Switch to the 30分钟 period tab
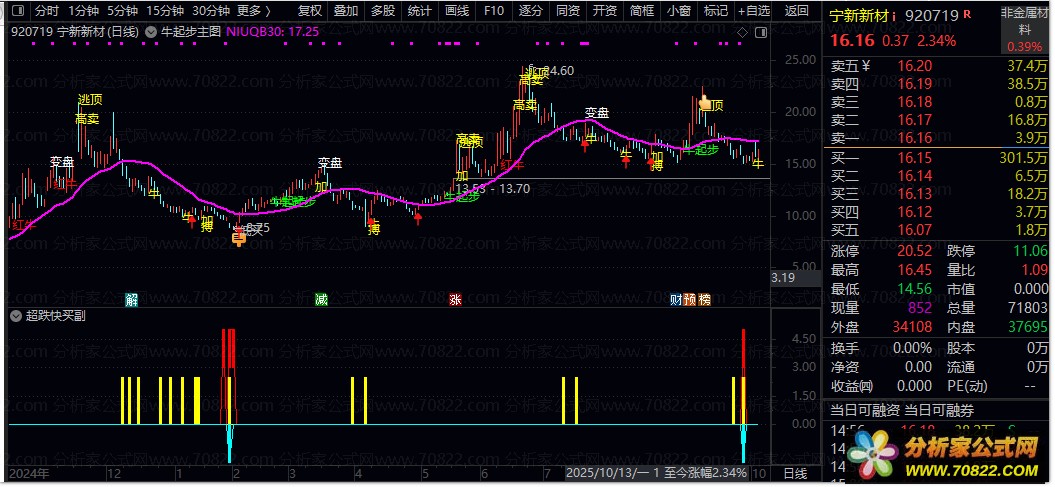 (x=211, y=11)
